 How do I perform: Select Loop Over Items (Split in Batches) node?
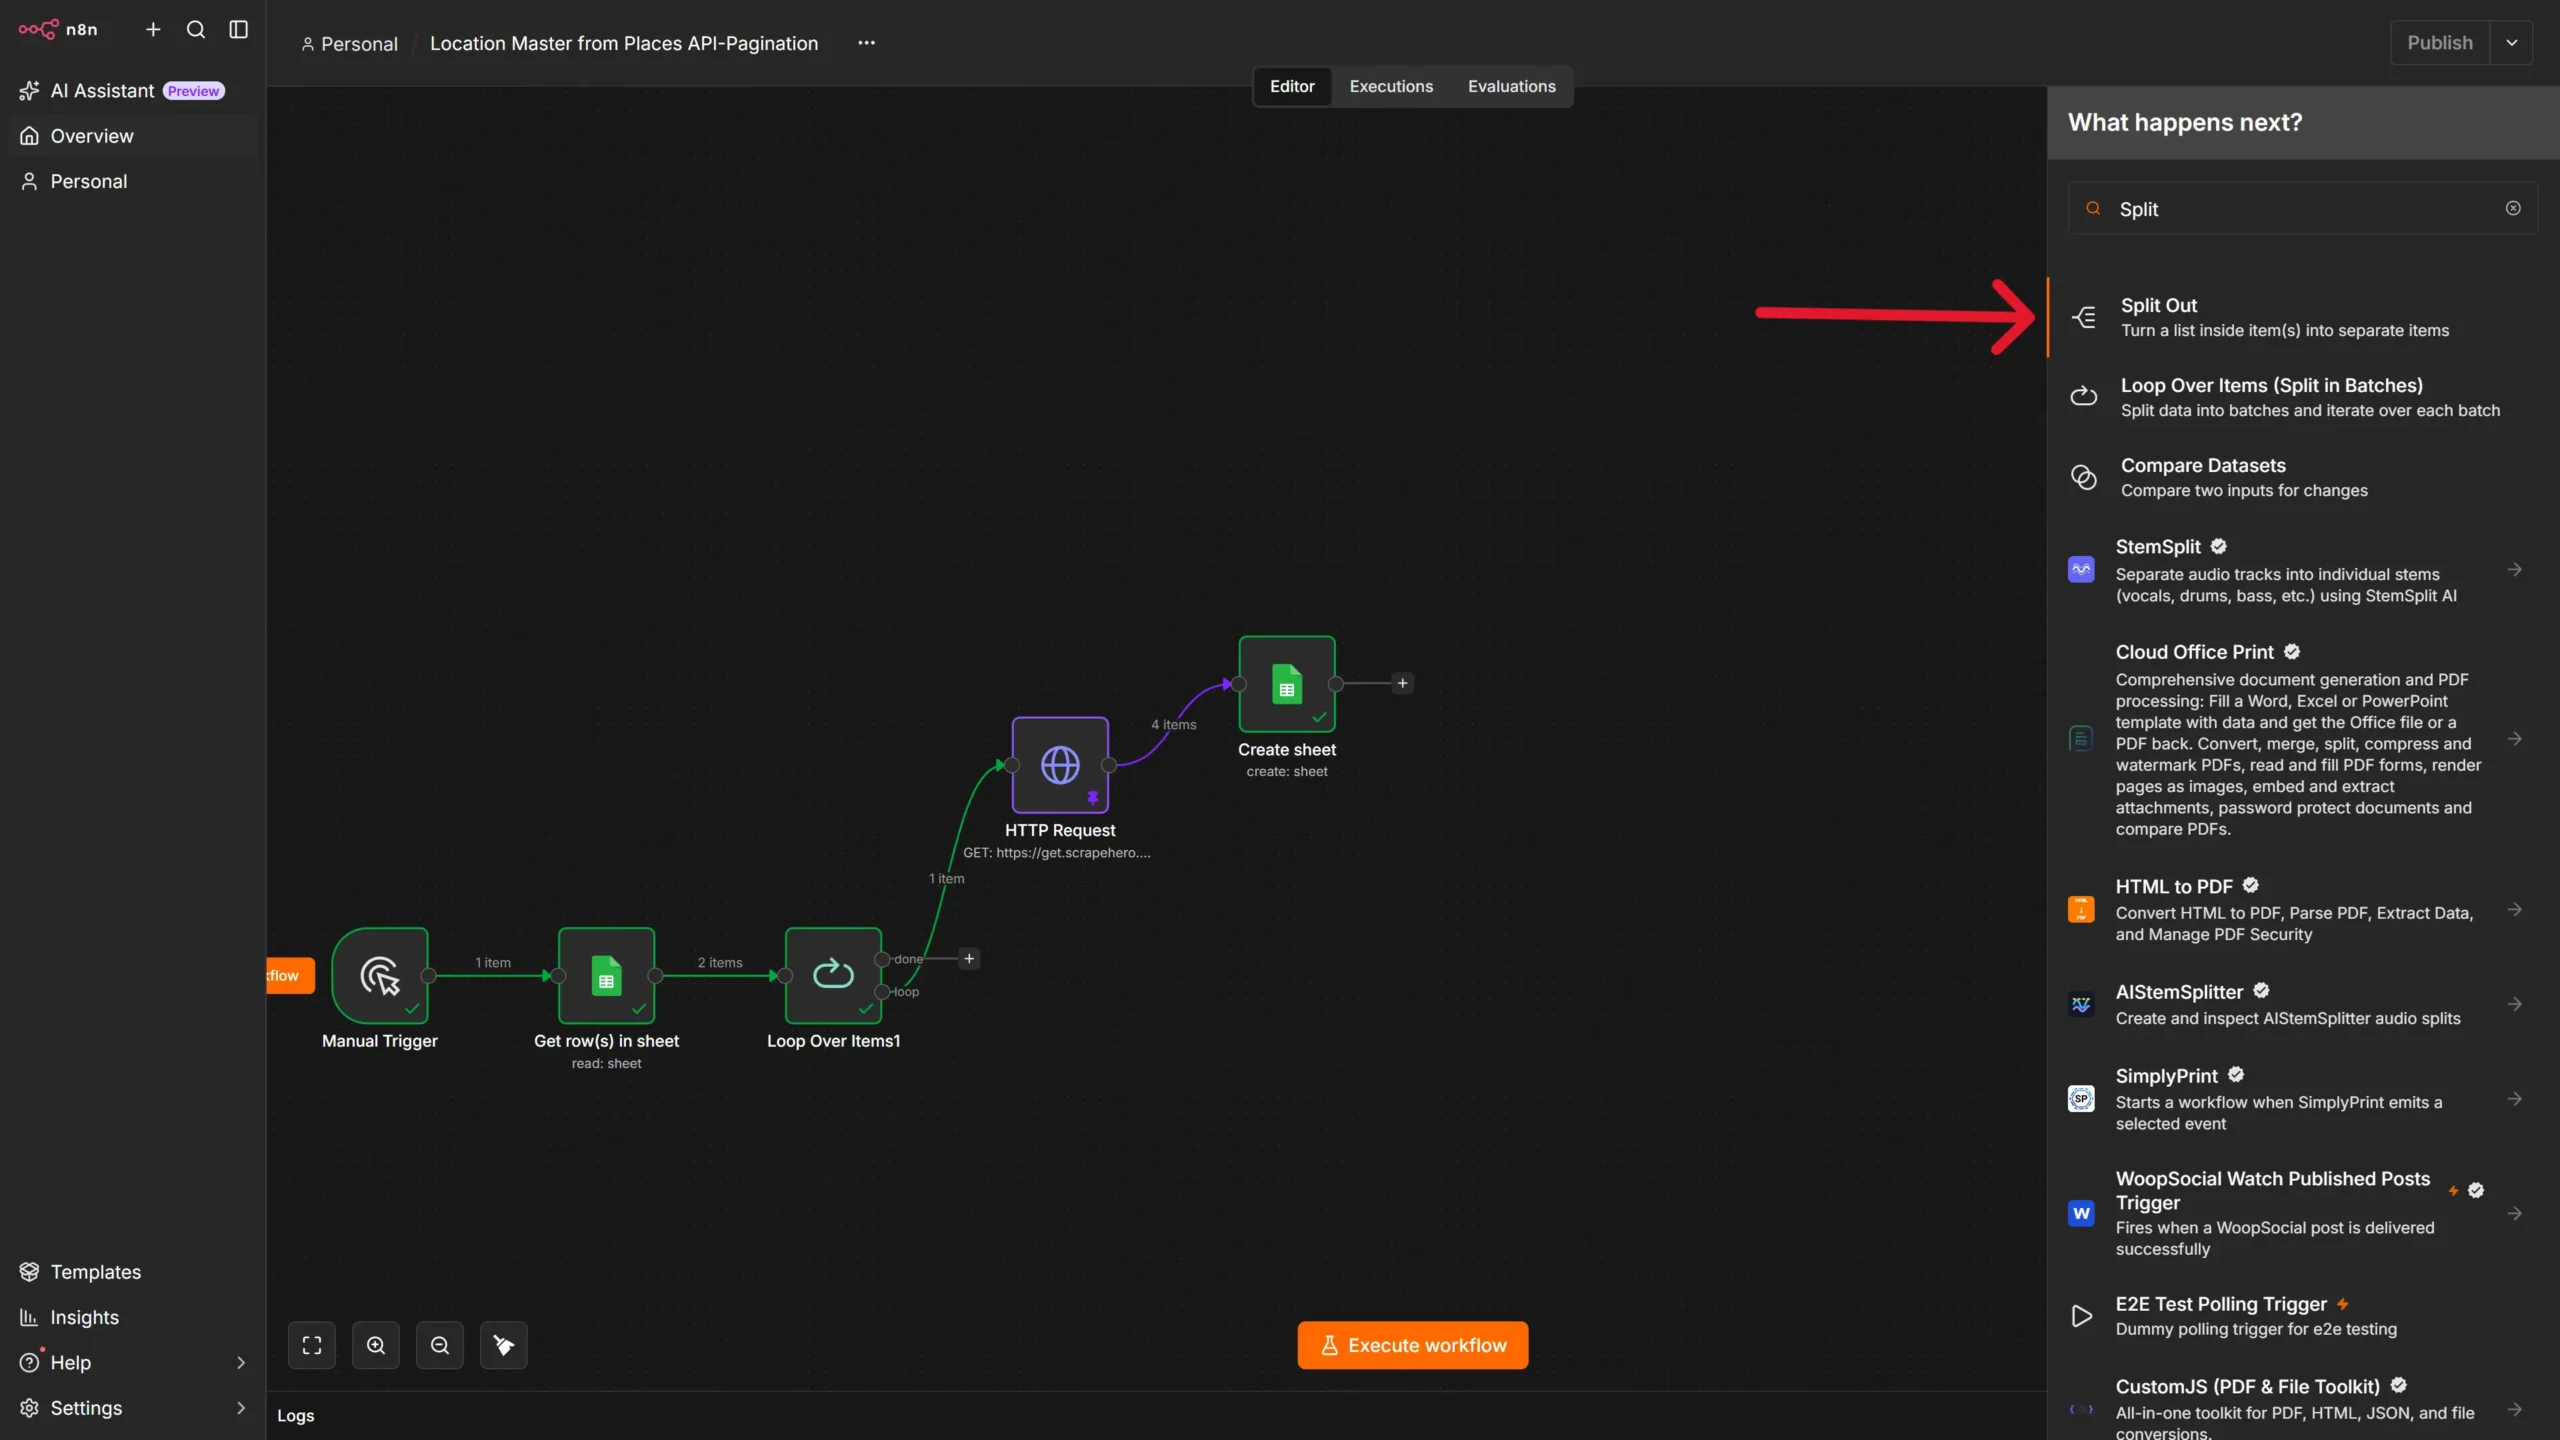[x=2303, y=397]
